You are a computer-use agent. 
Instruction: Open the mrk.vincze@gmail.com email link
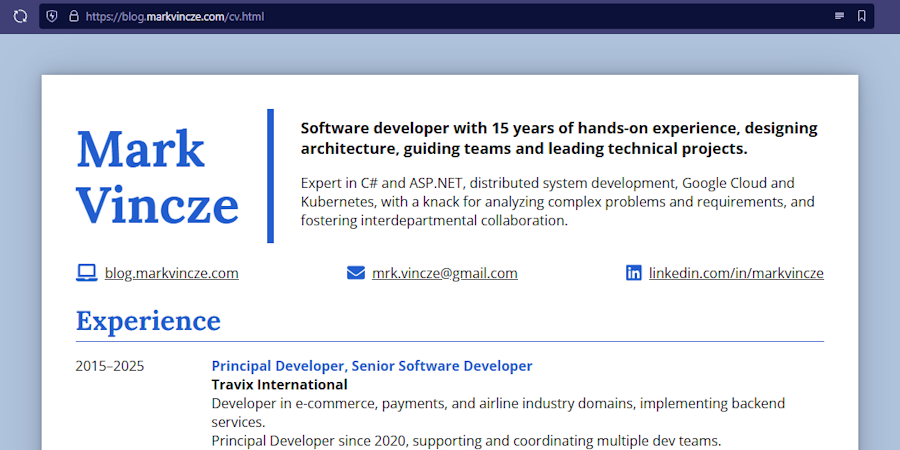point(445,273)
